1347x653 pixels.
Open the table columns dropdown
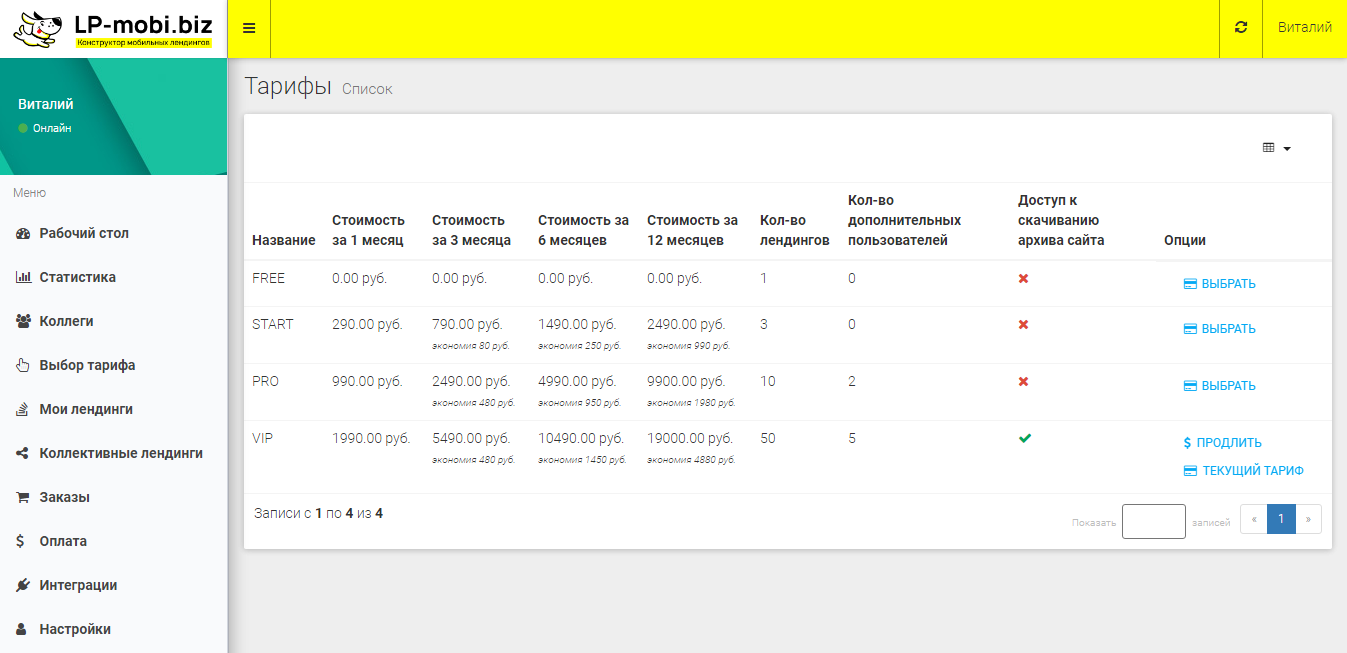pos(1277,148)
